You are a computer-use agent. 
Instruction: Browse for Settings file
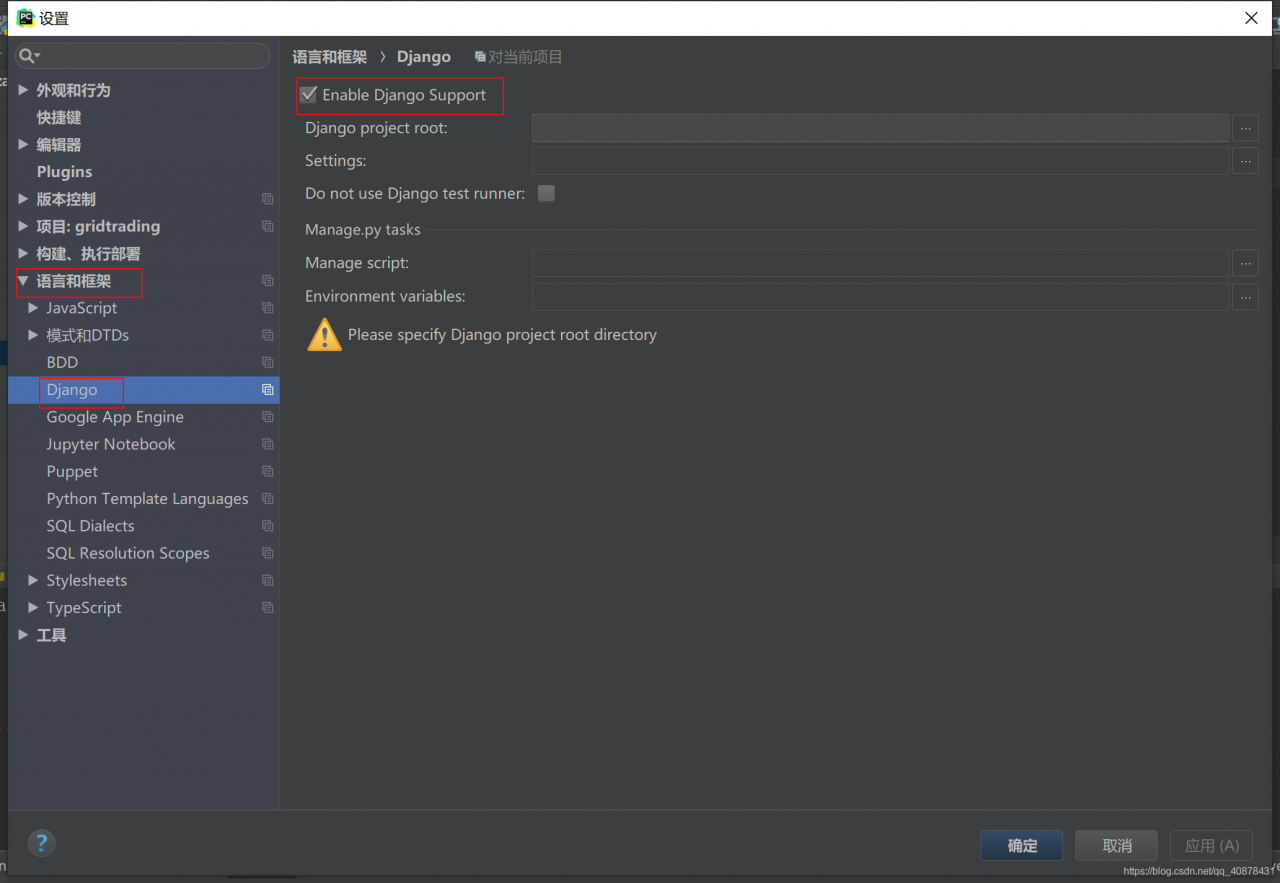pos(1245,160)
